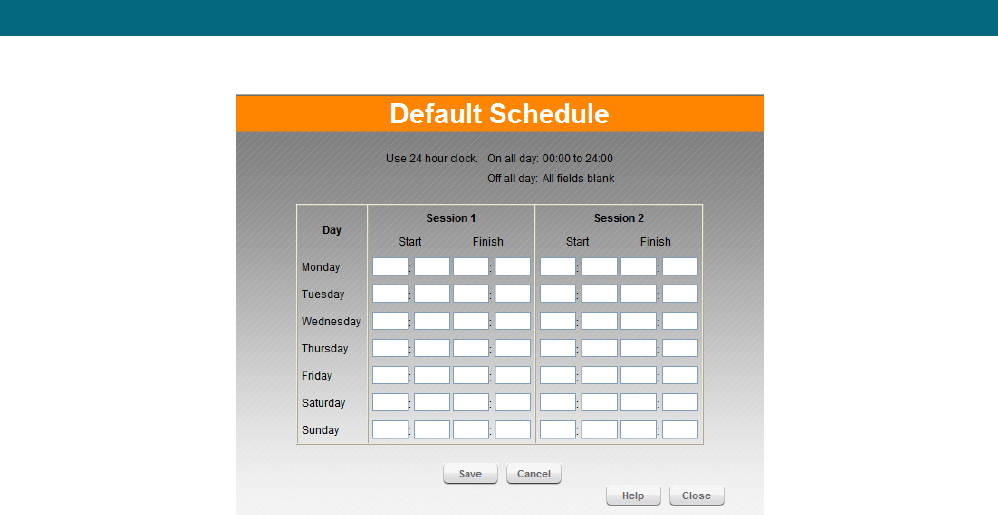Focus Sunday Session 2 finish minute field
Viewport: 998px width, 515px height.
(x=680, y=430)
